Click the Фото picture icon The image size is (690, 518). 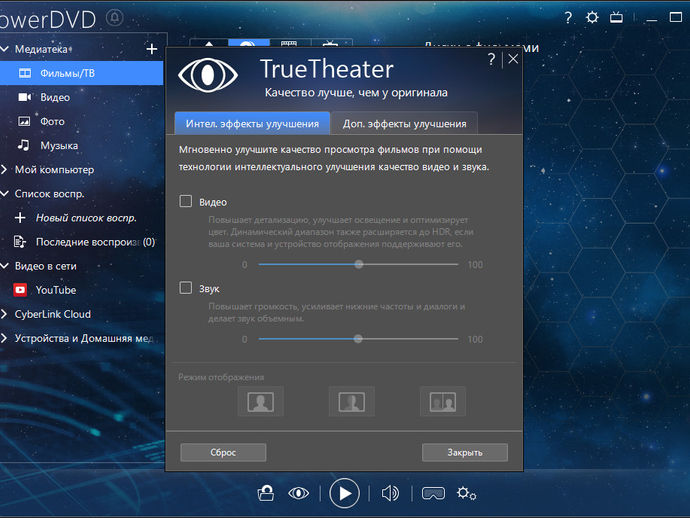24,121
